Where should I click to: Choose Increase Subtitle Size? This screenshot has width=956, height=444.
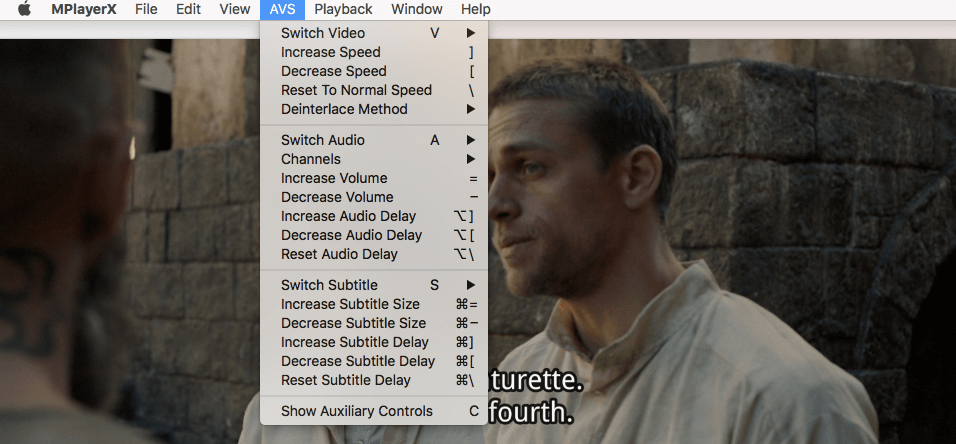(374, 304)
